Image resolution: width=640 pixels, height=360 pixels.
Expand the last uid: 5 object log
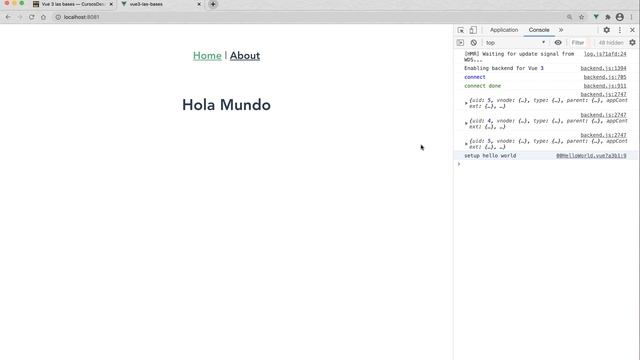click(466, 144)
